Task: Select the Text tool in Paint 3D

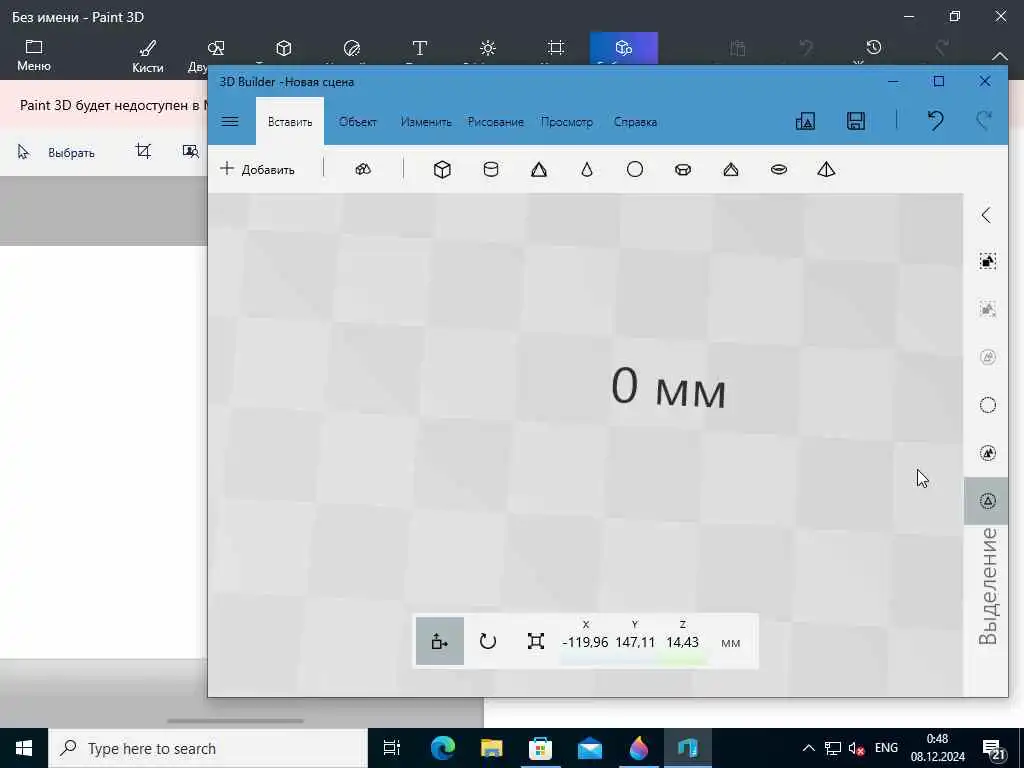Action: click(x=420, y=48)
